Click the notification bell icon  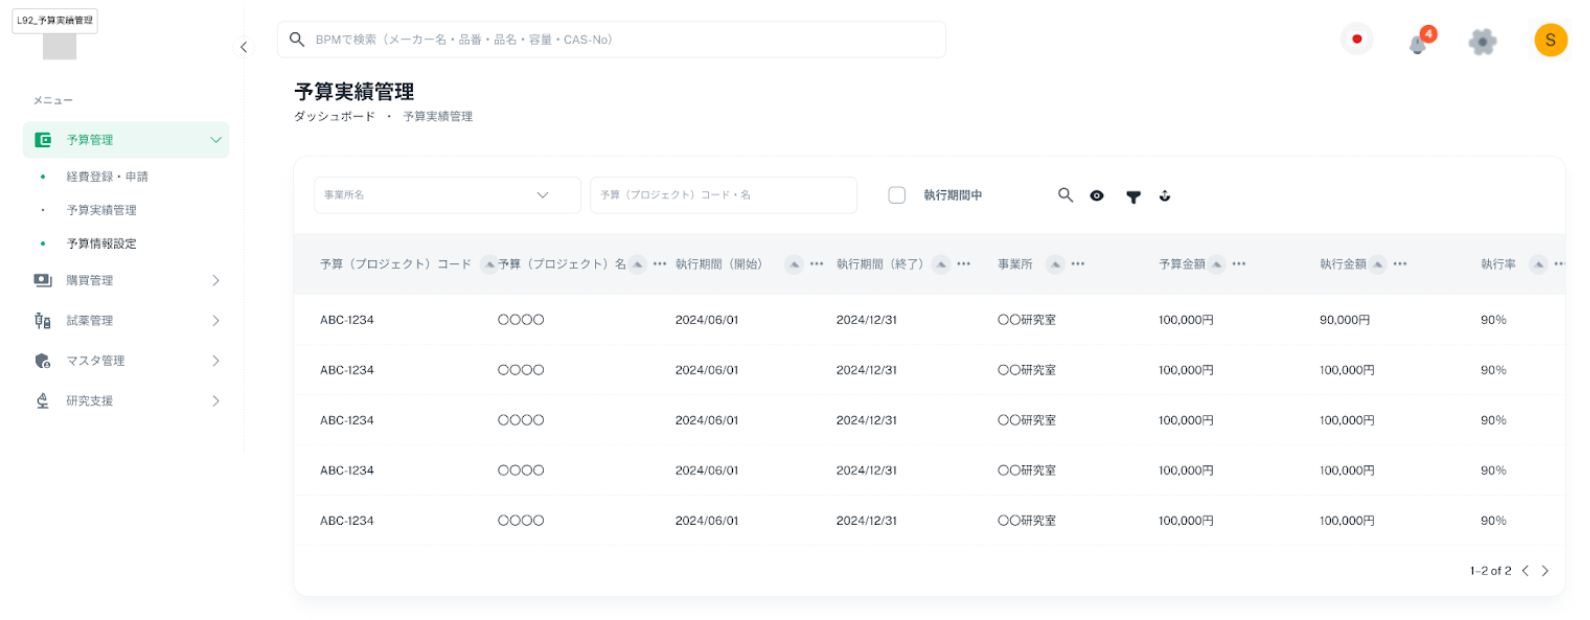click(1418, 43)
